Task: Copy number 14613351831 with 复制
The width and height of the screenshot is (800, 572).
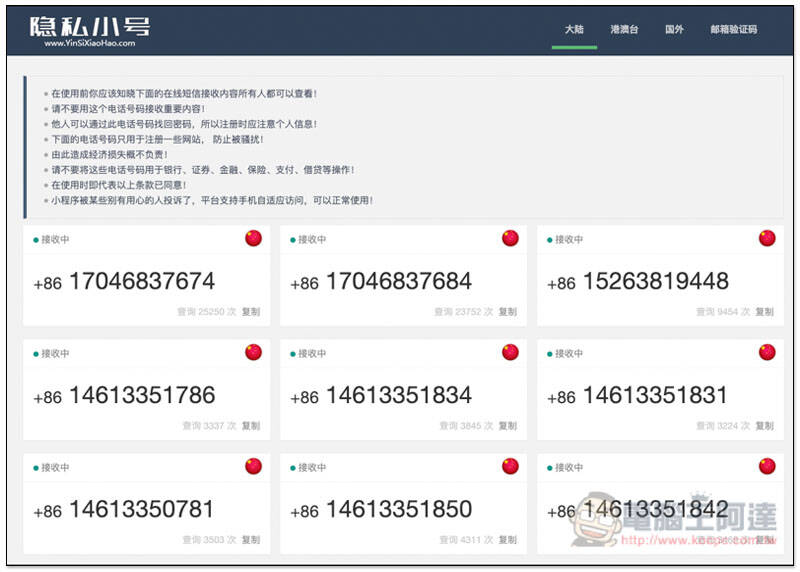Action: pyautogui.click(x=764, y=426)
